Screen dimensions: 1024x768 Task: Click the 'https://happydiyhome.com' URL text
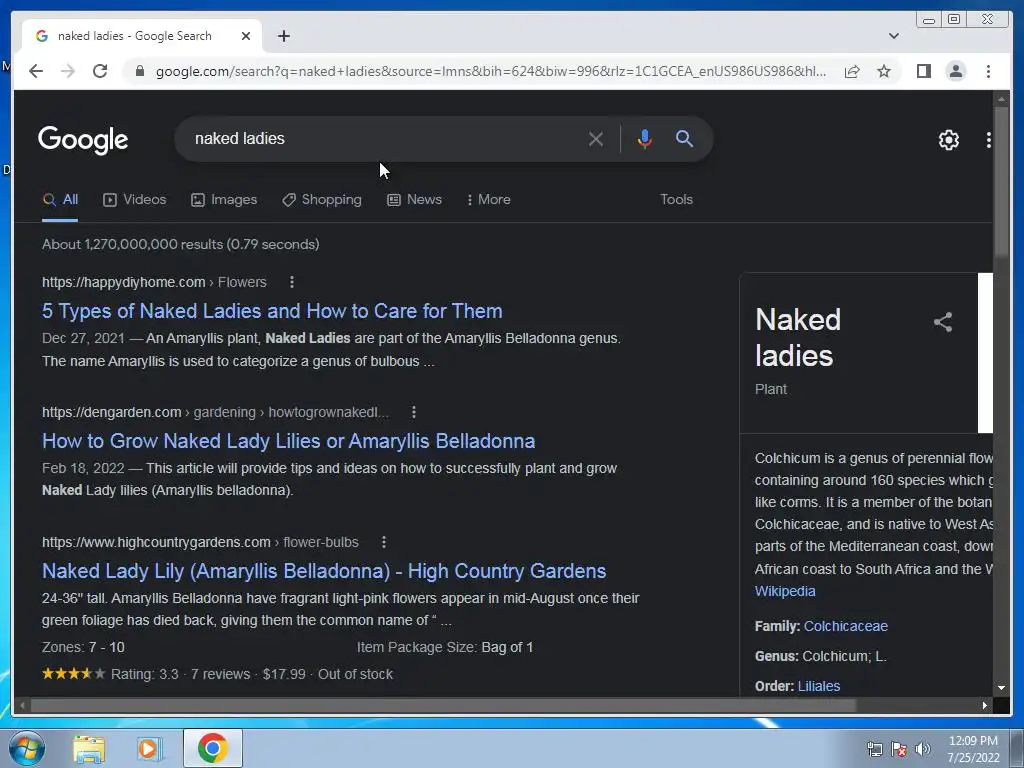[123, 282]
